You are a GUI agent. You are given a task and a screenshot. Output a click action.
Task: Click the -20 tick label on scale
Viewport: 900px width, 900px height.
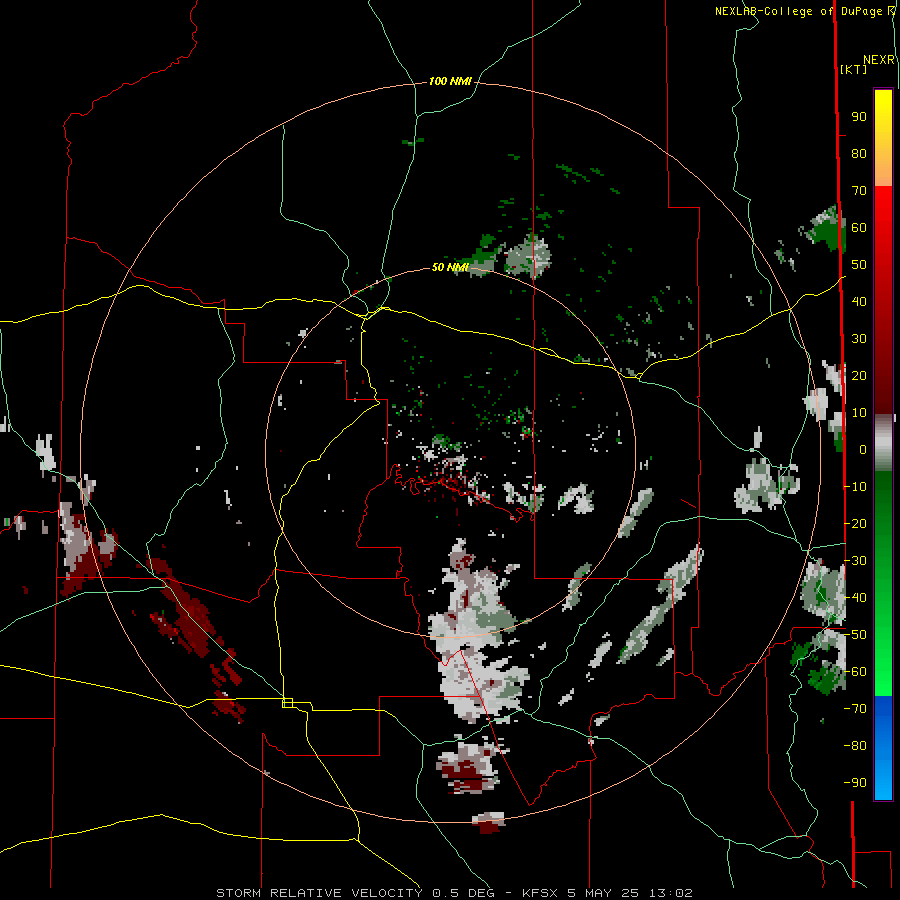[855, 523]
